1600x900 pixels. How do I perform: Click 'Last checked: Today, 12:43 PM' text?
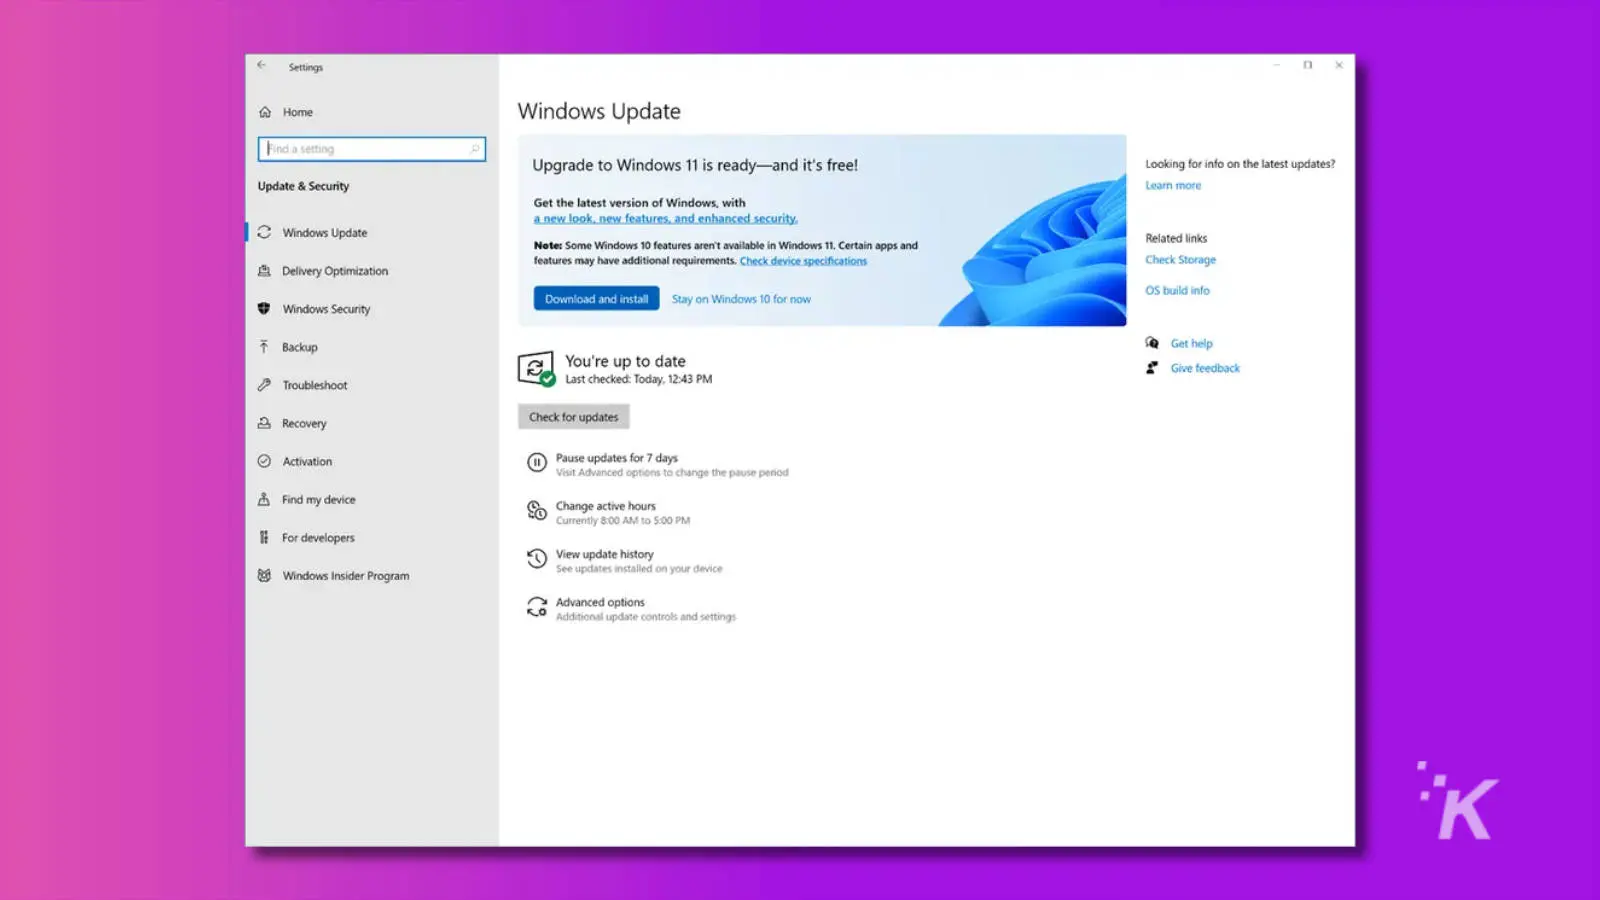[x=638, y=379]
